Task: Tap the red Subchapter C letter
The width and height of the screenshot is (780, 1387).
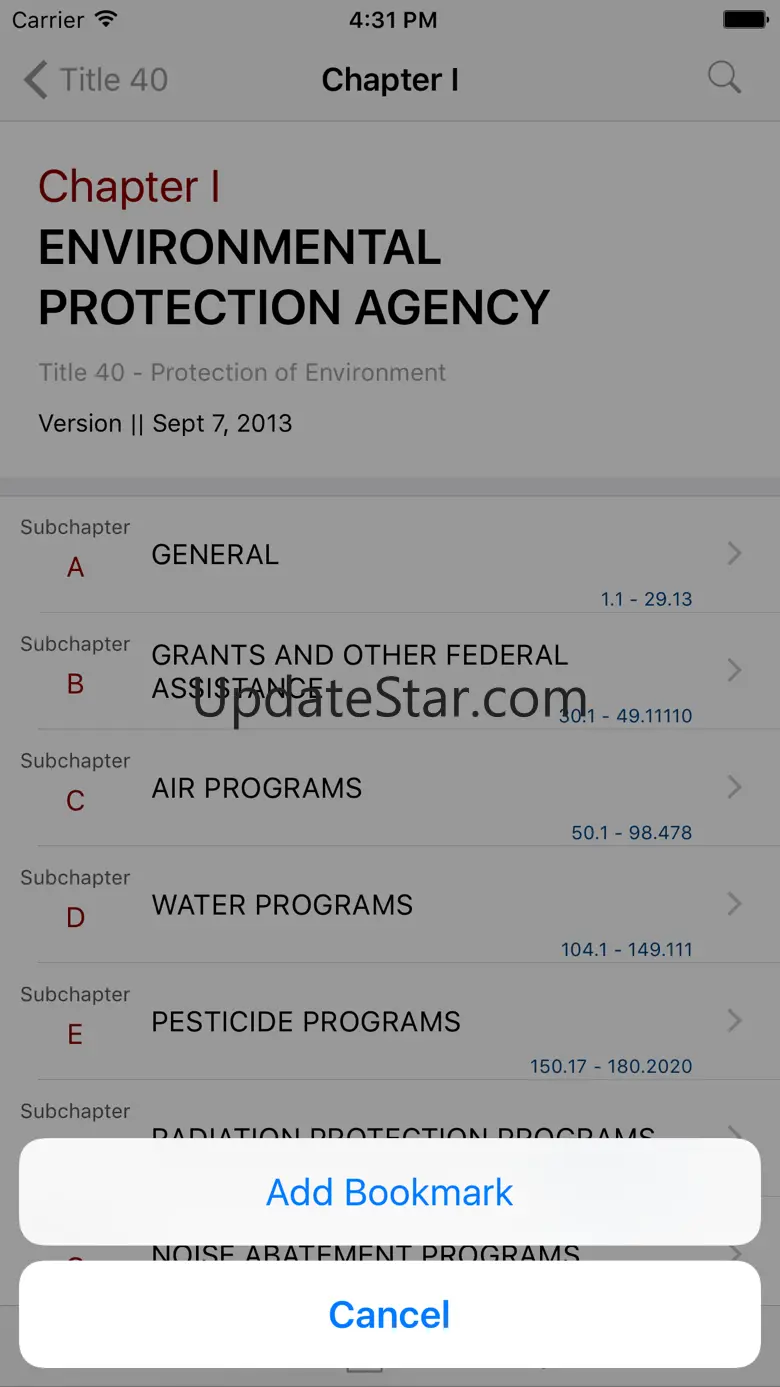Action: pyautogui.click(x=75, y=801)
